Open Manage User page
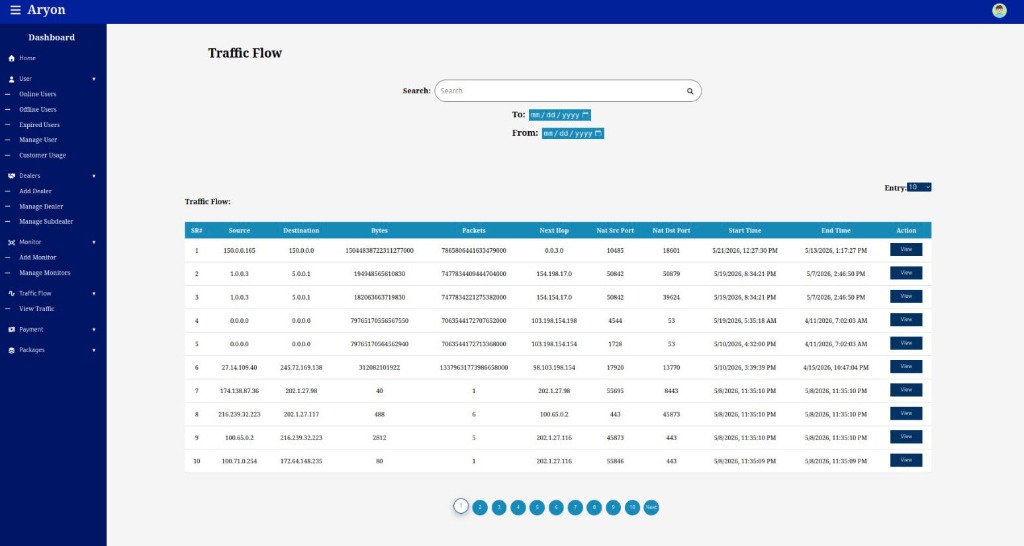1024x546 pixels. [38, 140]
